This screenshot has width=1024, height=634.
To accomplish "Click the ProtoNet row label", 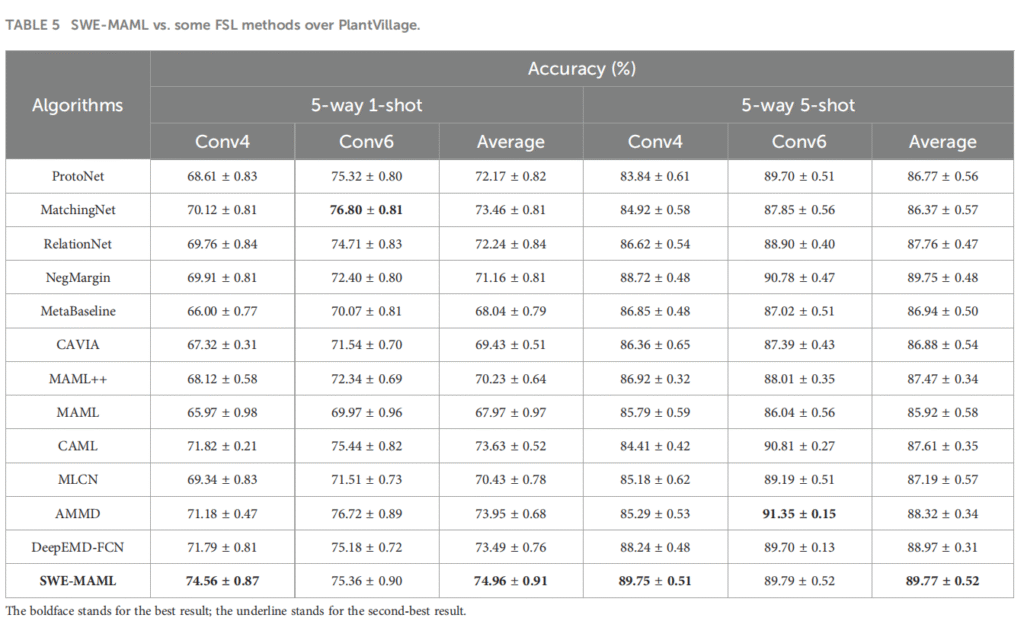I will [78, 176].
